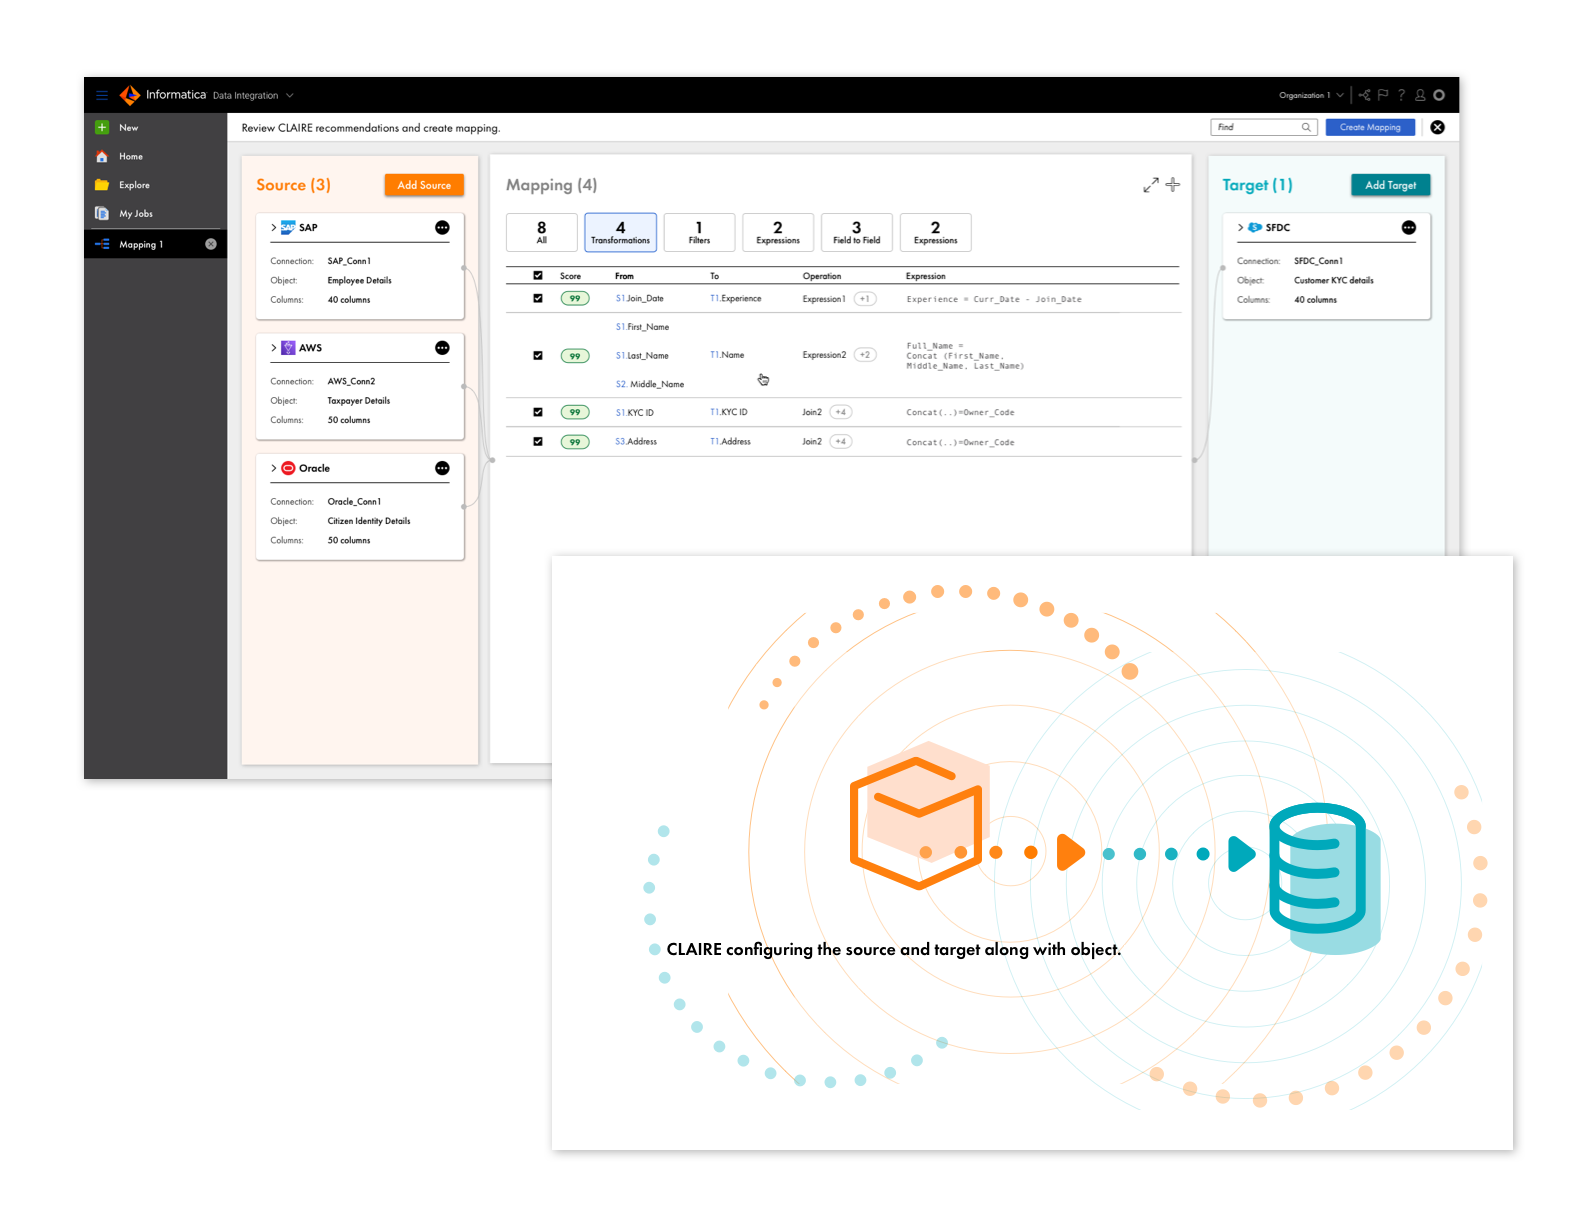1584x1224 pixels.
Task: Open the help question mark icon
Action: click(1401, 95)
